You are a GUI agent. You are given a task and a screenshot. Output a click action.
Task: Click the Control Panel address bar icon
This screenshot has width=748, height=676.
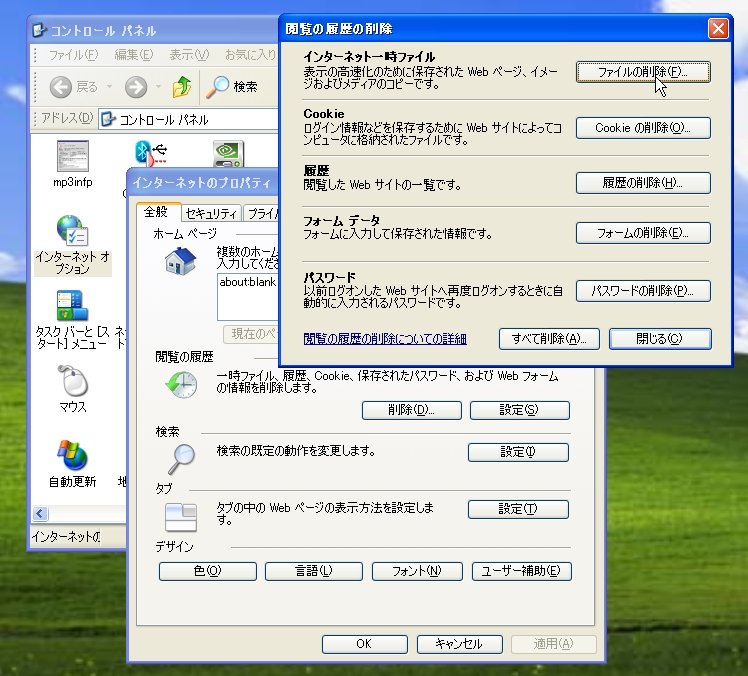tap(109, 119)
